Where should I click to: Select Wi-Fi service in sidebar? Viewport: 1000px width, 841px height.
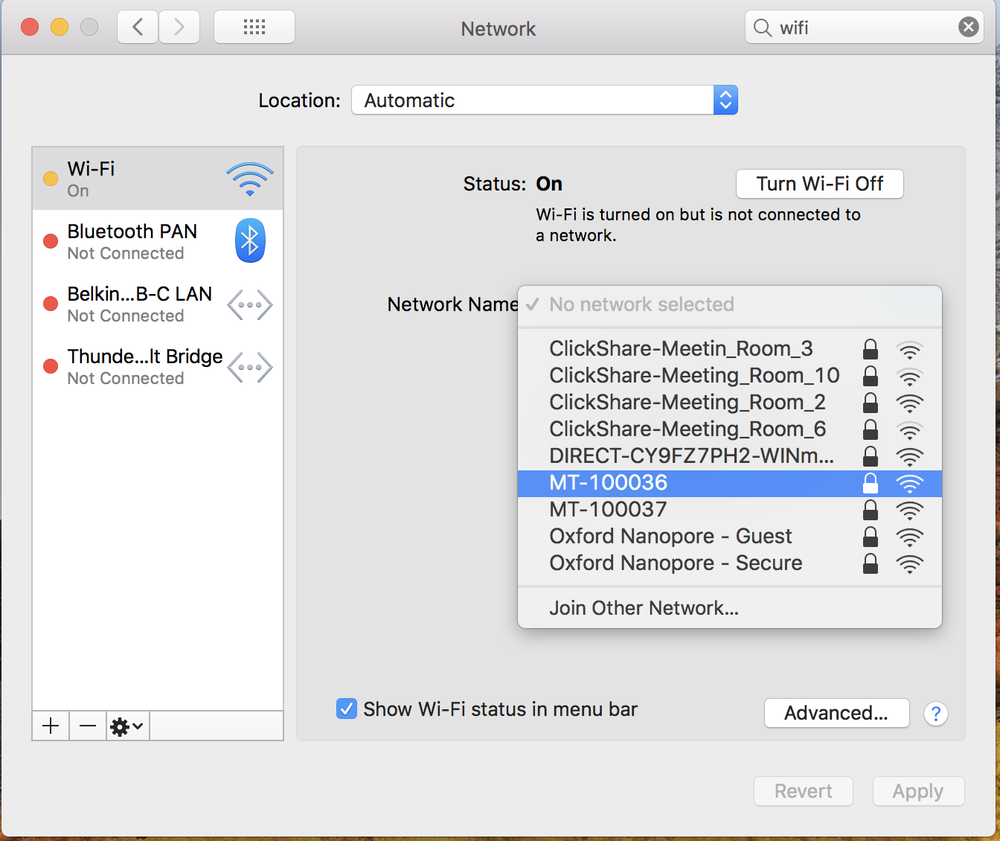point(158,179)
